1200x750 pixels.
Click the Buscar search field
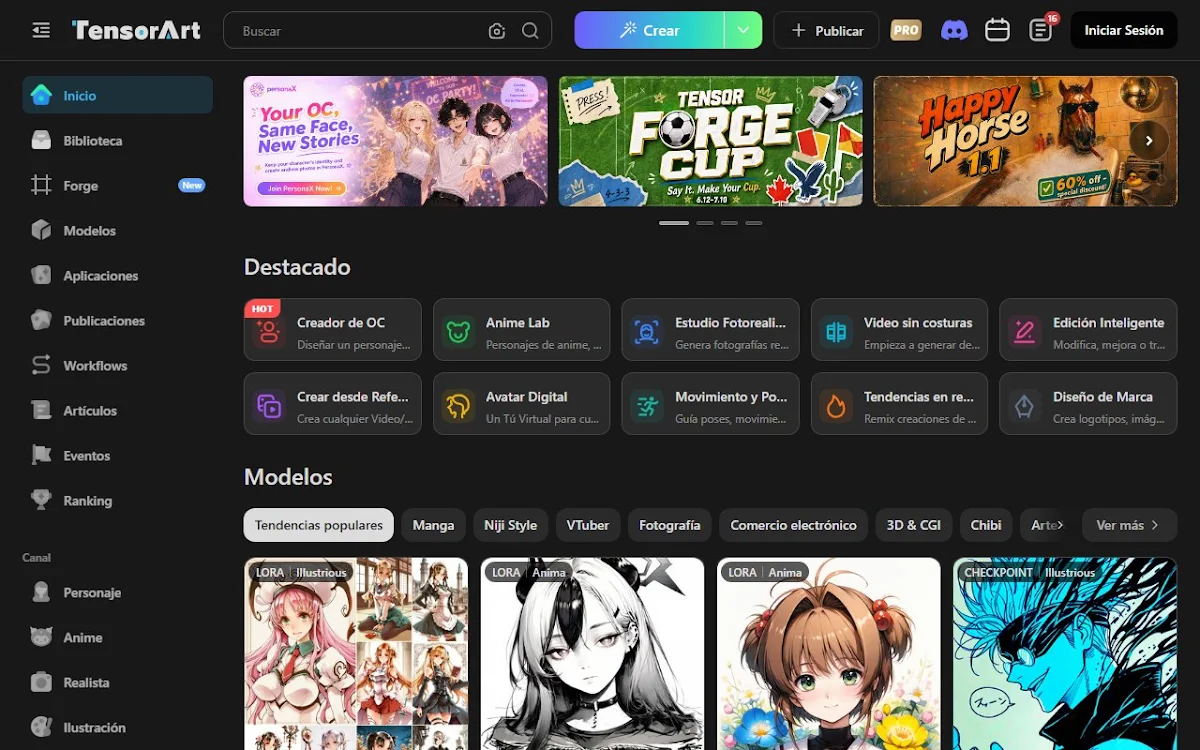(387, 31)
